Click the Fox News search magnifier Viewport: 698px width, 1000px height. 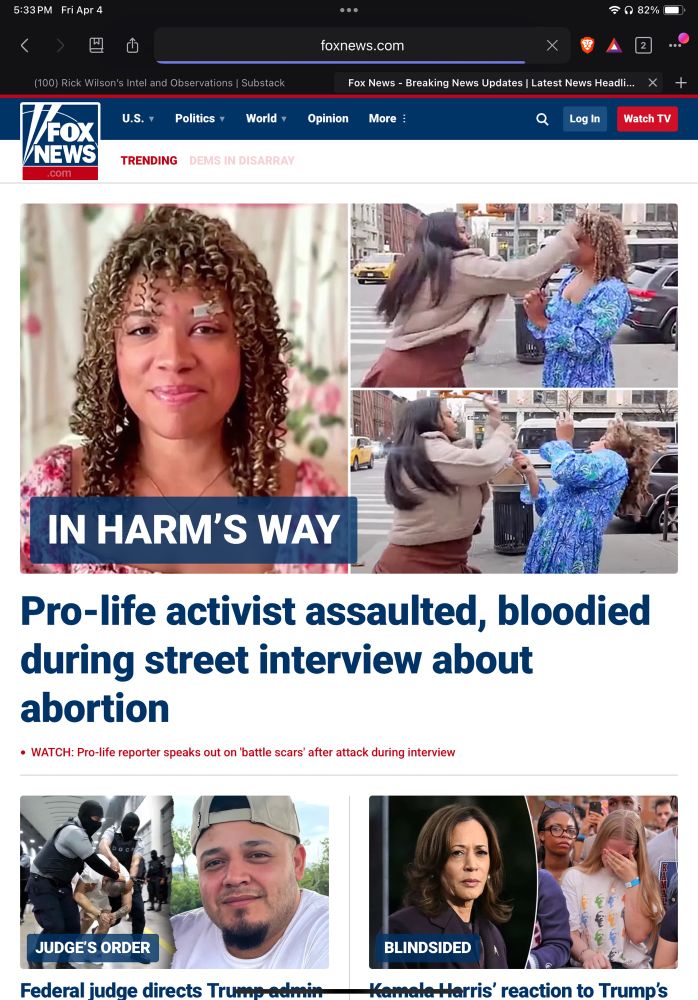click(x=542, y=119)
